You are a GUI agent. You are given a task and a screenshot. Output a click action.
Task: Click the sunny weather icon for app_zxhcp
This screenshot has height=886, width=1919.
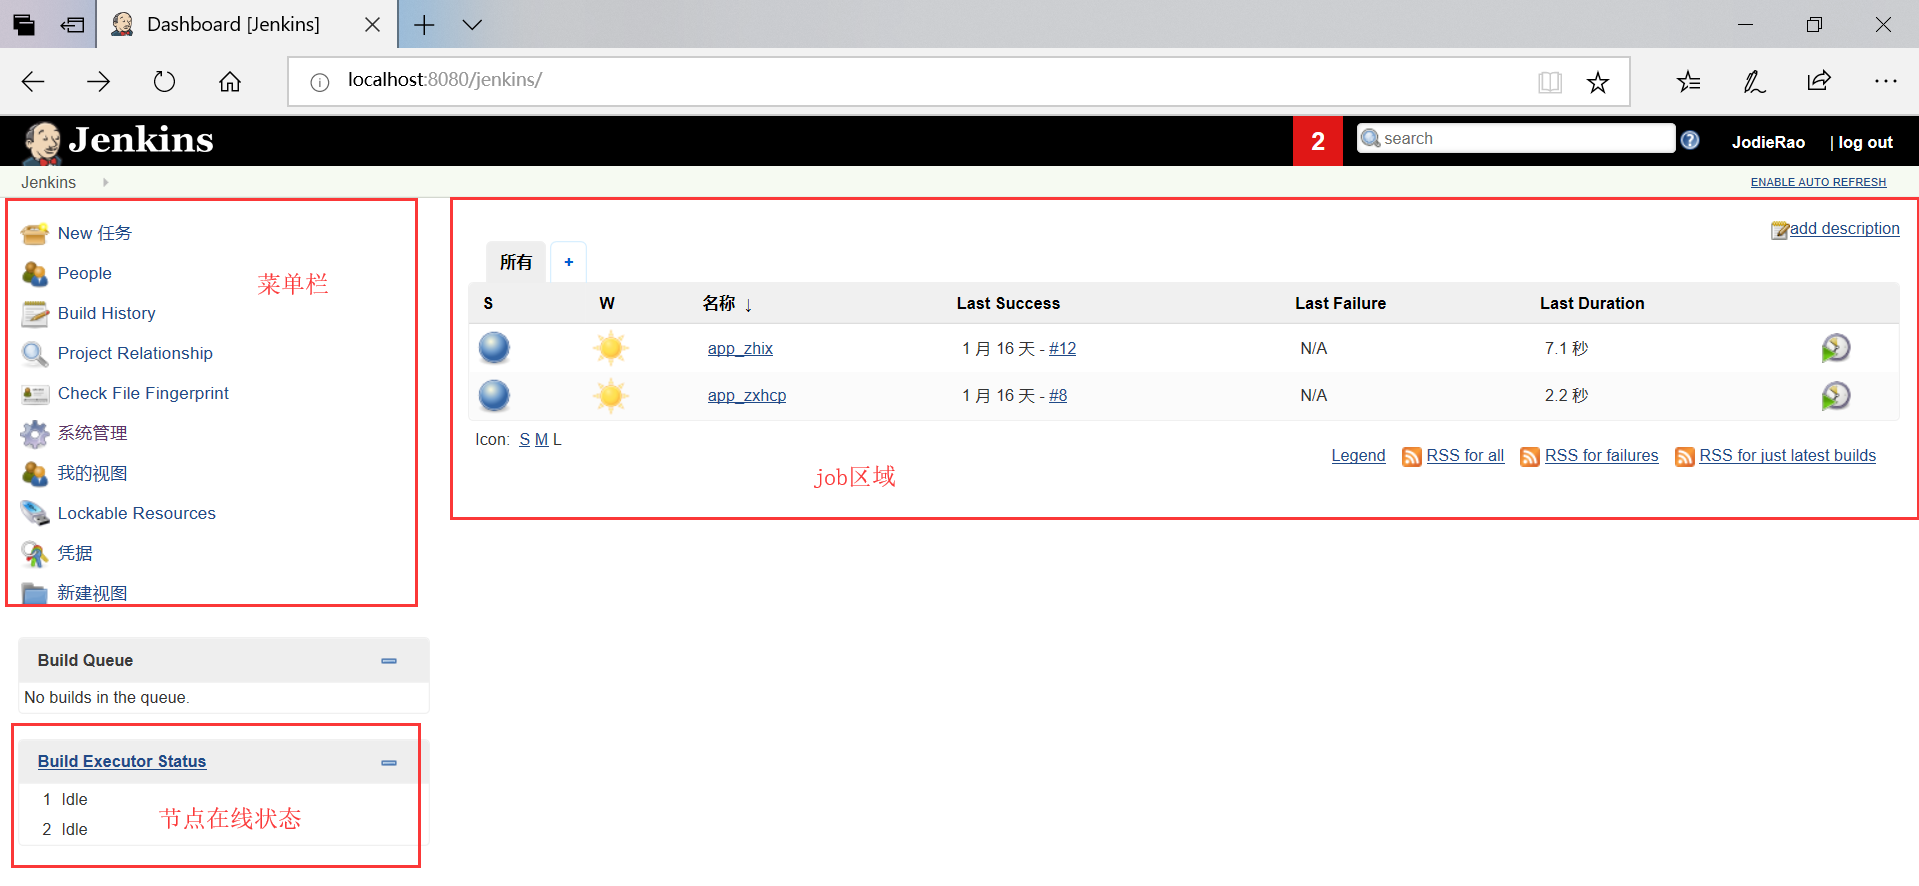pos(610,396)
